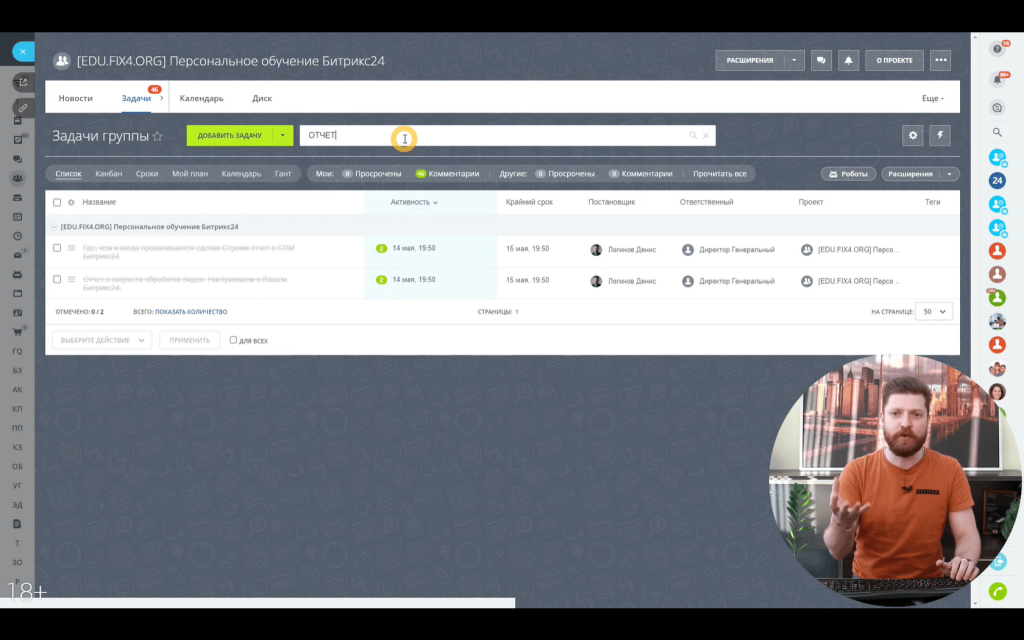
Task: Click the bell icon next to О проекте
Action: tap(848, 60)
